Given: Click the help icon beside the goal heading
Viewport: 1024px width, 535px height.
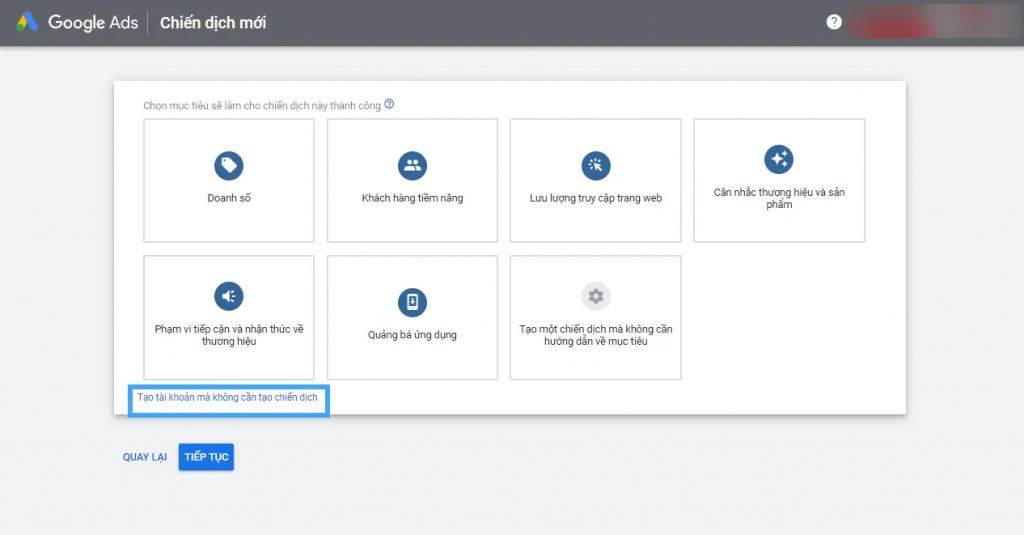Looking at the screenshot, I should click(389, 104).
